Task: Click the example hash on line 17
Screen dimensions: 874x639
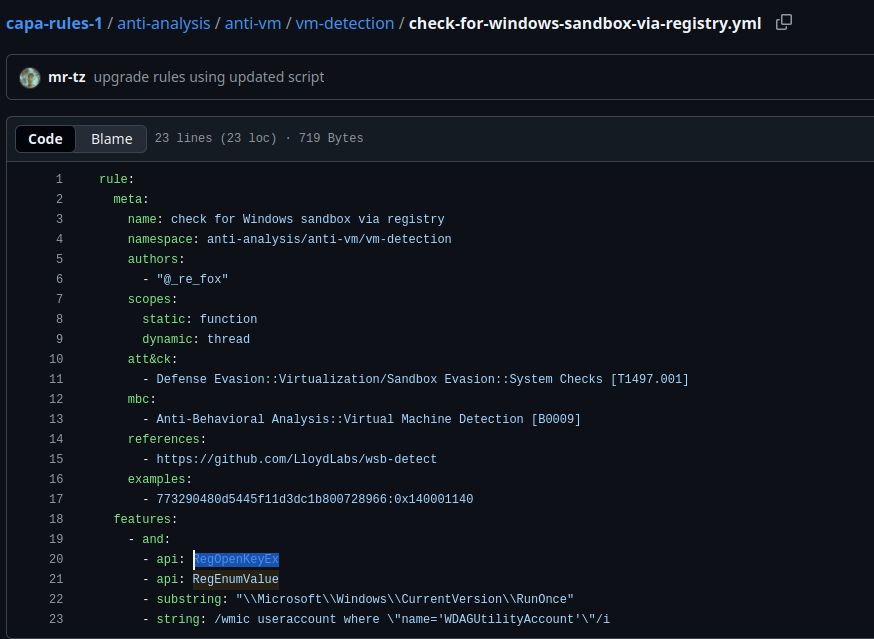Action: coord(314,499)
